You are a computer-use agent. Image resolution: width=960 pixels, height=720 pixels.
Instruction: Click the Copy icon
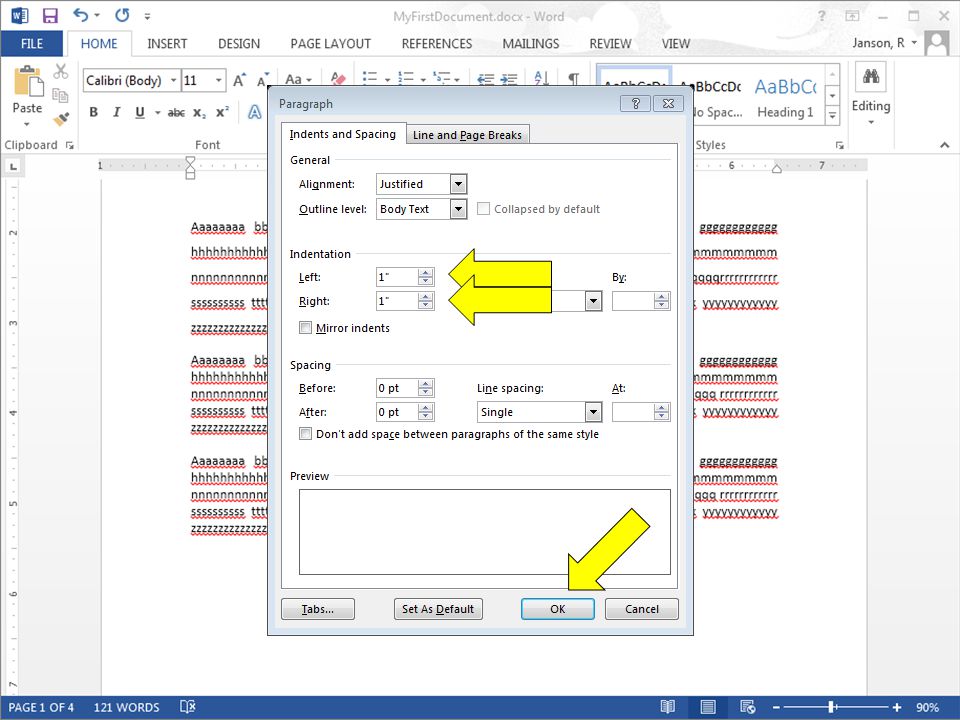click(x=60, y=95)
